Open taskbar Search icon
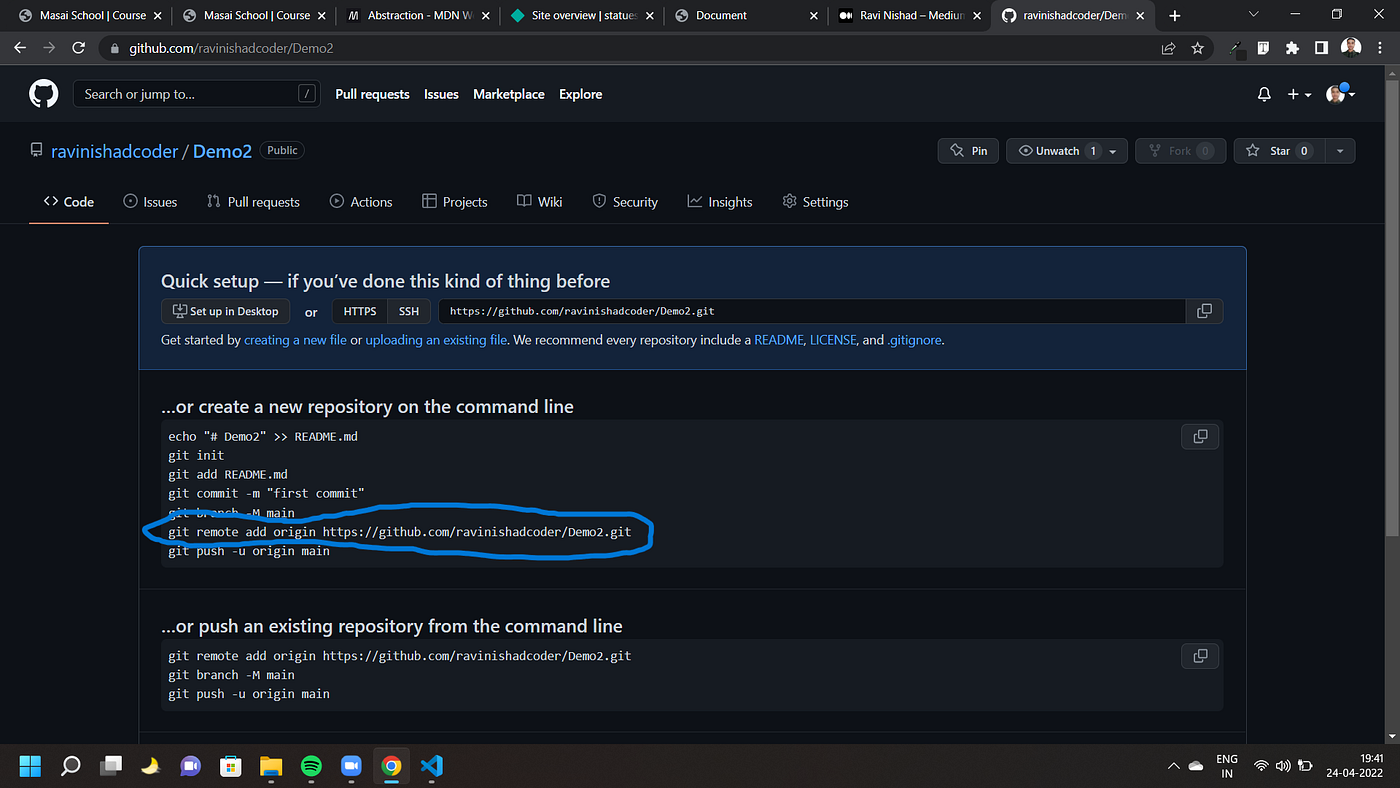Viewport: 1400px width, 788px height. (x=70, y=767)
